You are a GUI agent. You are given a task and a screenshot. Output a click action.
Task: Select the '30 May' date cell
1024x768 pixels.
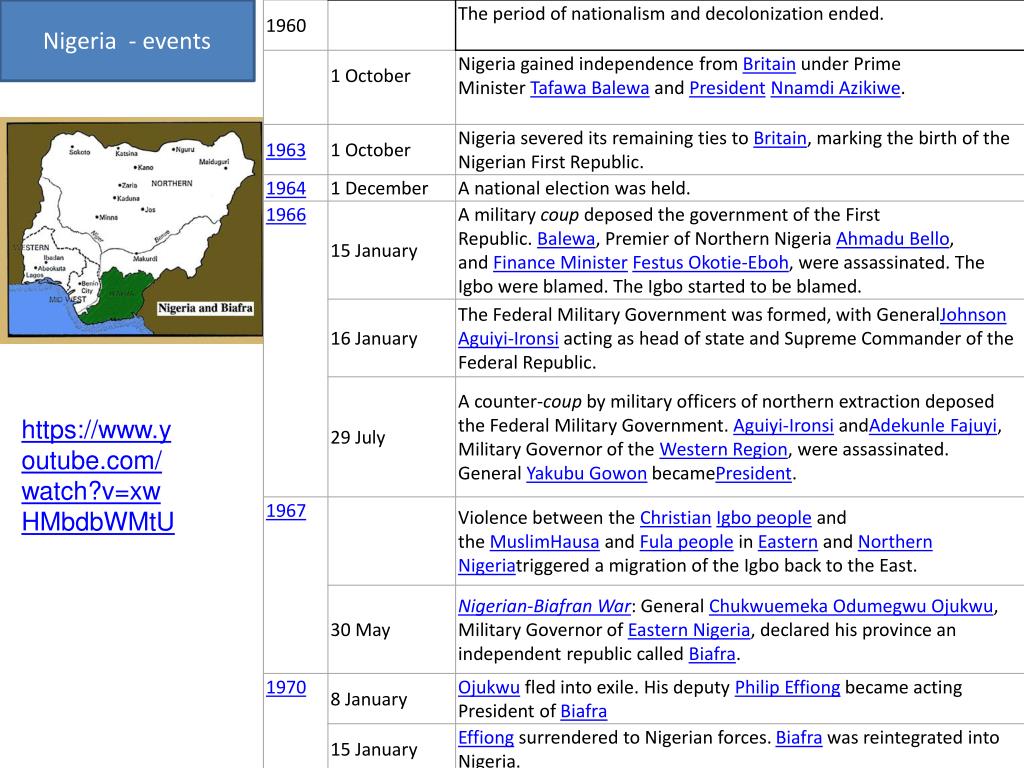pos(391,630)
